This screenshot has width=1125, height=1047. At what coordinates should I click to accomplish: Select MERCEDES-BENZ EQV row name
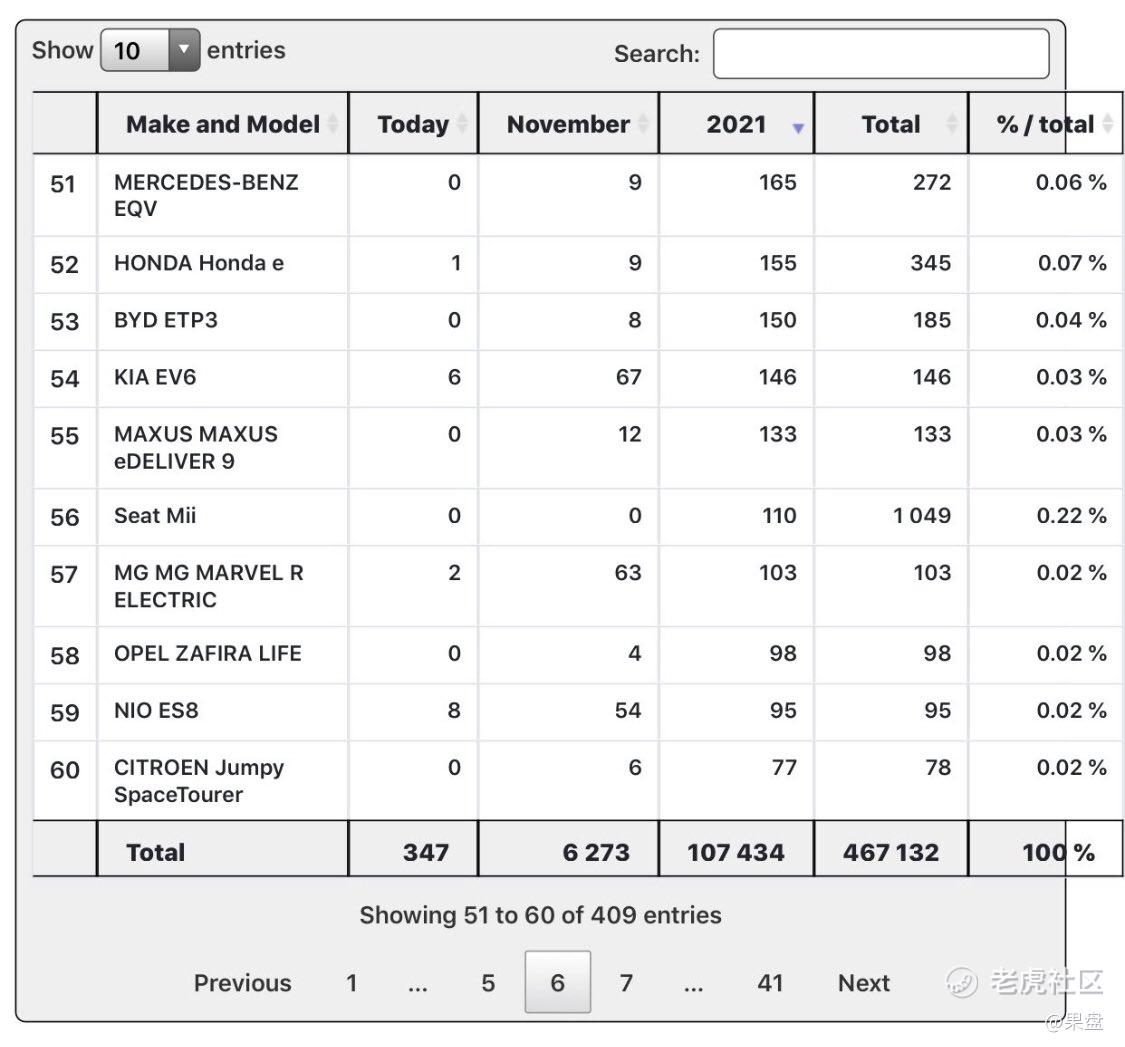[x=206, y=195]
